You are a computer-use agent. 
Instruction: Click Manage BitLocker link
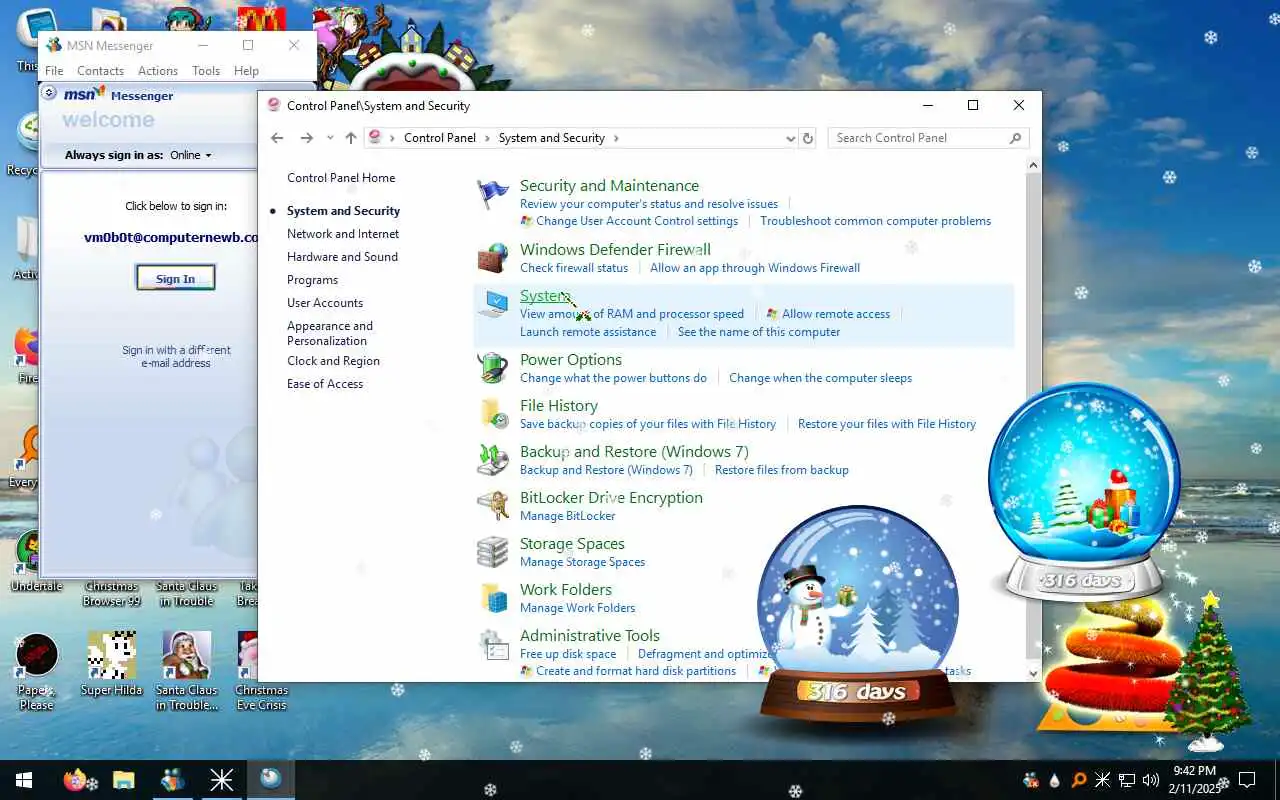tap(567, 516)
